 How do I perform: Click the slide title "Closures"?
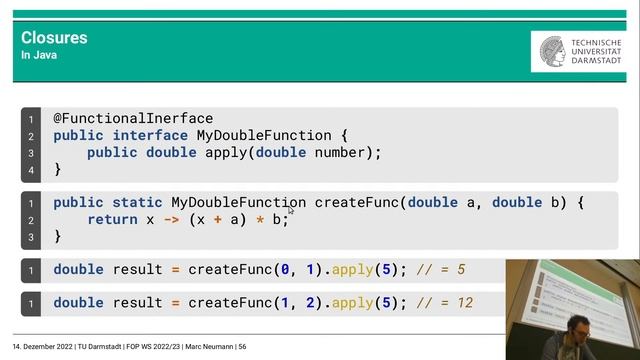click(54, 38)
